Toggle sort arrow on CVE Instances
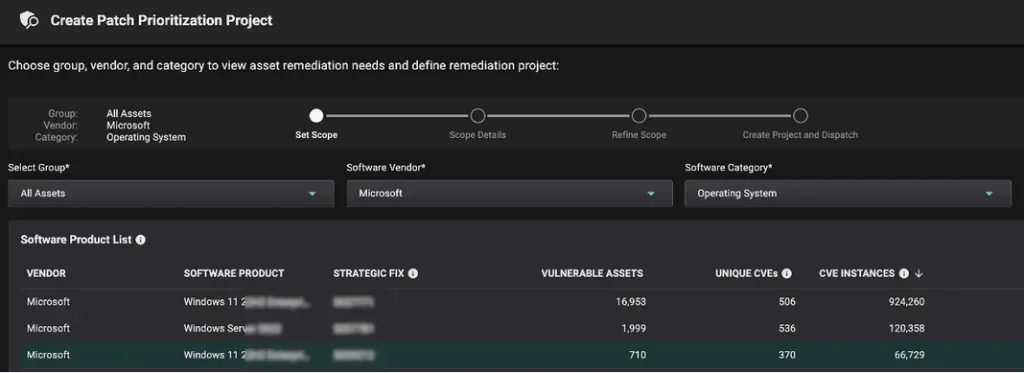Image resolution: width=1024 pixels, height=373 pixels. click(x=919, y=274)
